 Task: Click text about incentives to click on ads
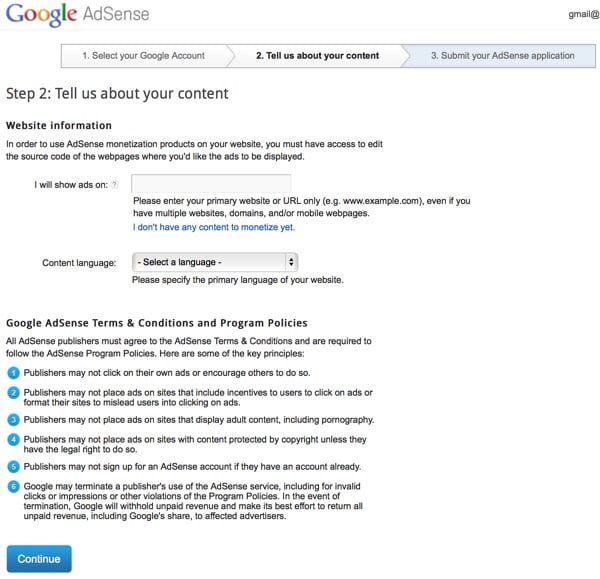[198, 398]
